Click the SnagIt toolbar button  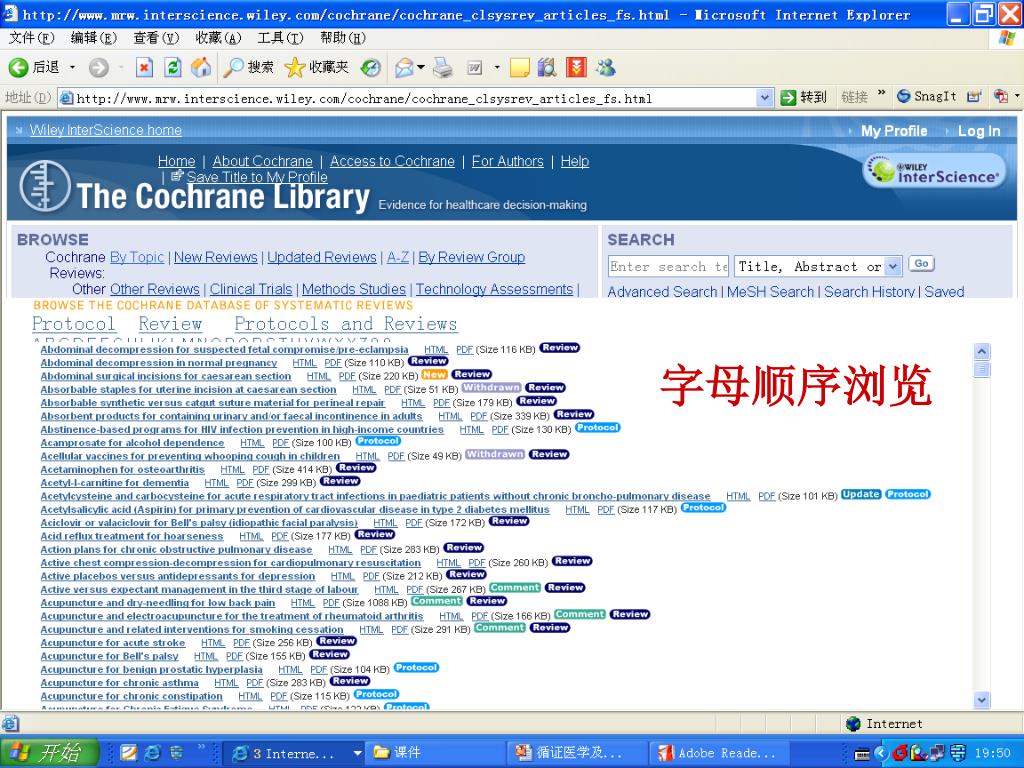(x=927, y=97)
